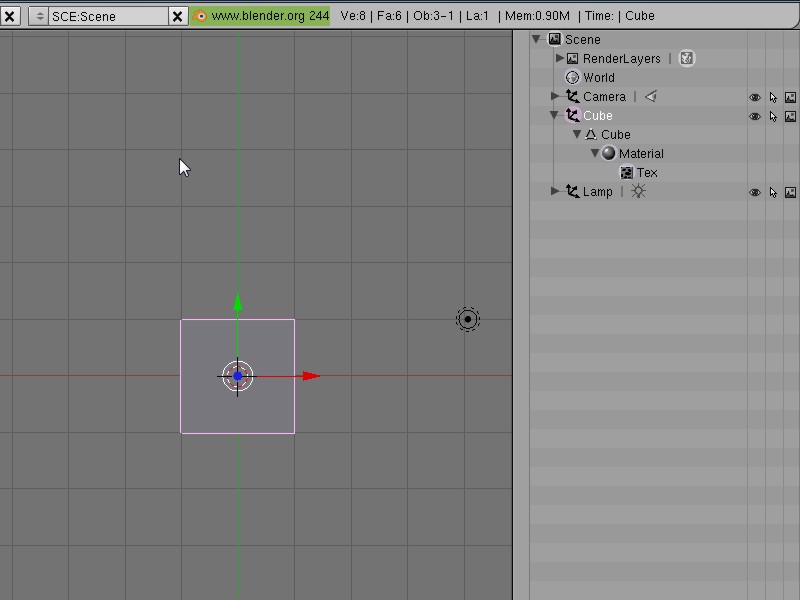This screenshot has height=600, width=800.
Task: Toggle Lamp selectability cursor icon
Action: coord(773,192)
